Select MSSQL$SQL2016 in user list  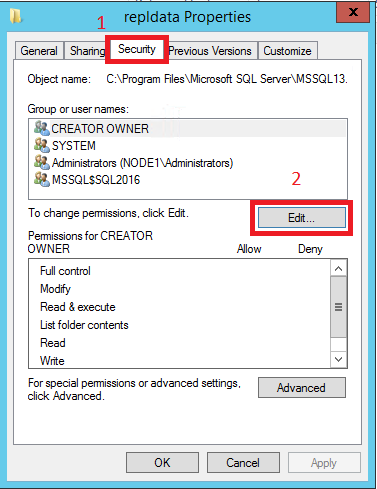pyautogui.click(x=188, y=180)
